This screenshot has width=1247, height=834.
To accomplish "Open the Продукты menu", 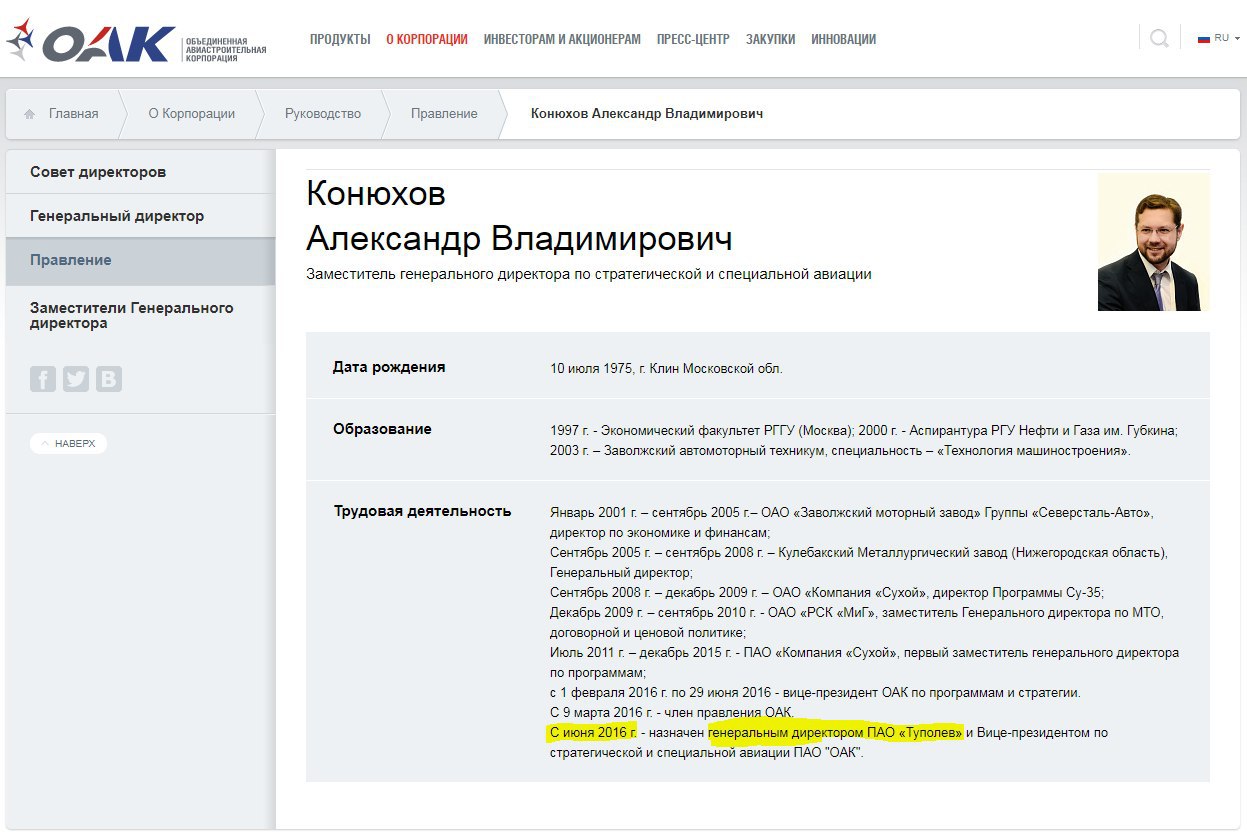I will (340, 40).
